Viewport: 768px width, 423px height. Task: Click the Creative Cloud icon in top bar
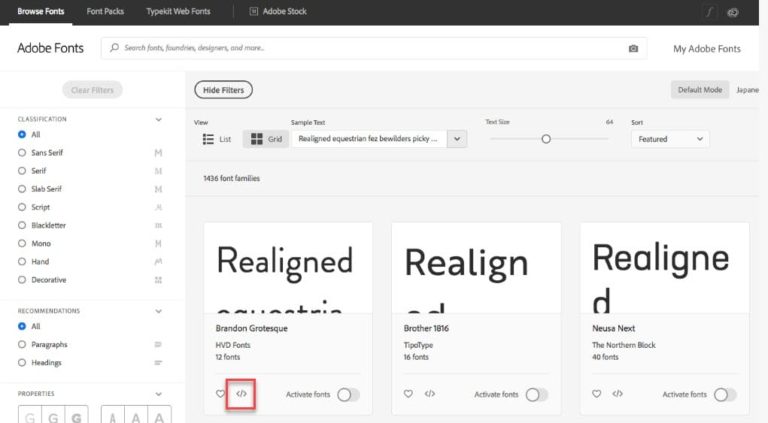pos(733,12)
